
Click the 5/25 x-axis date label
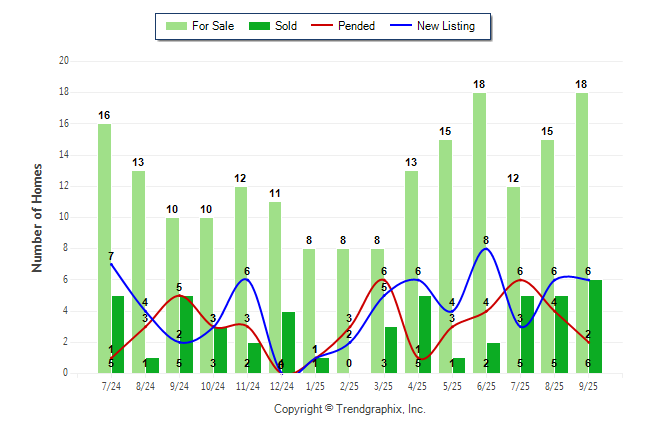(452, 387)
